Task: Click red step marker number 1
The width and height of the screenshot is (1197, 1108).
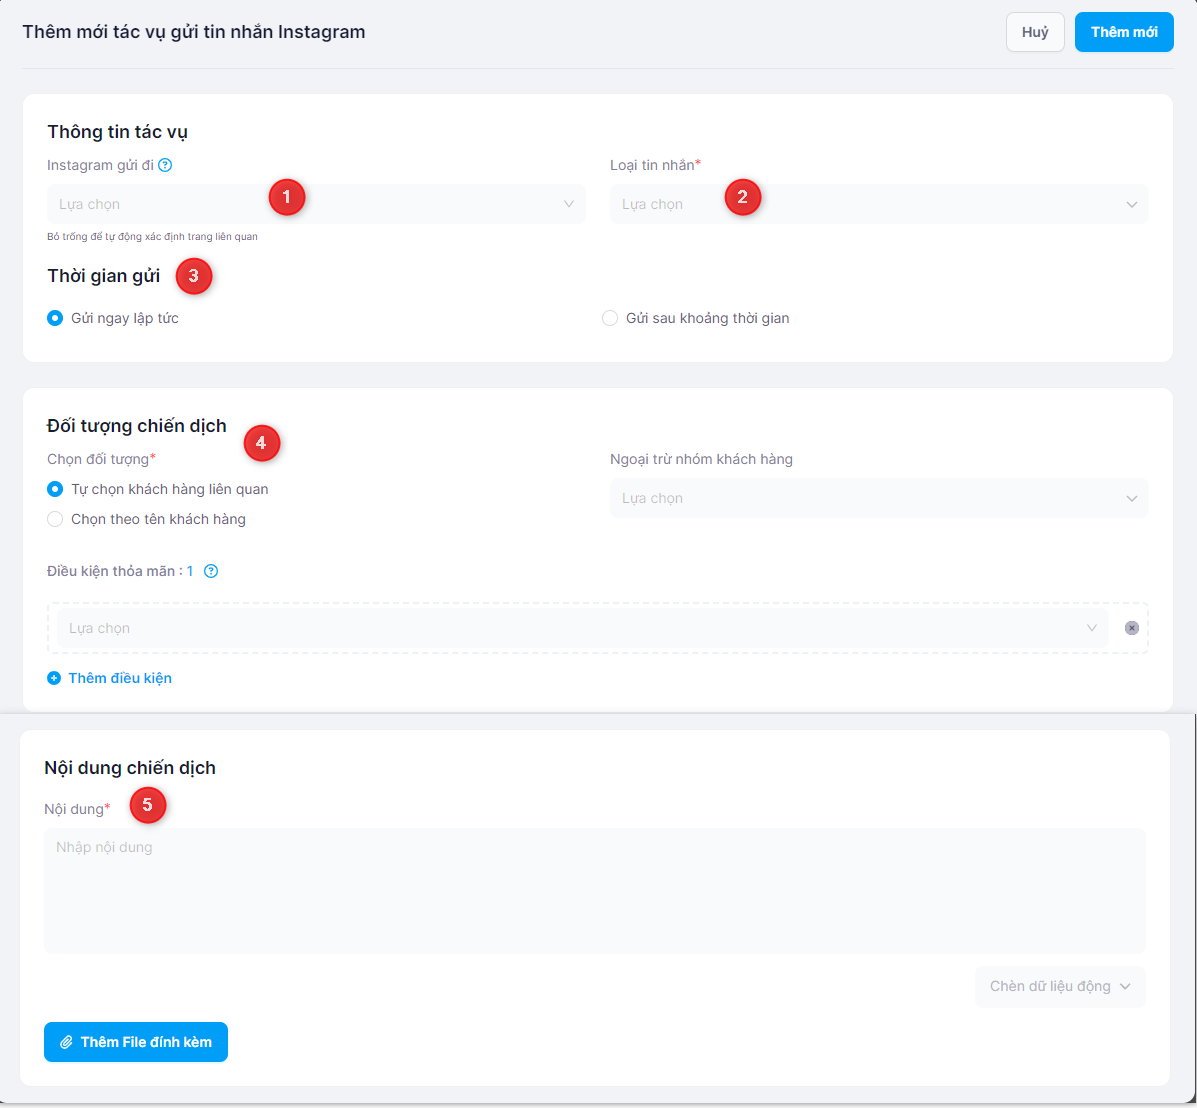Action: [287, 197]
